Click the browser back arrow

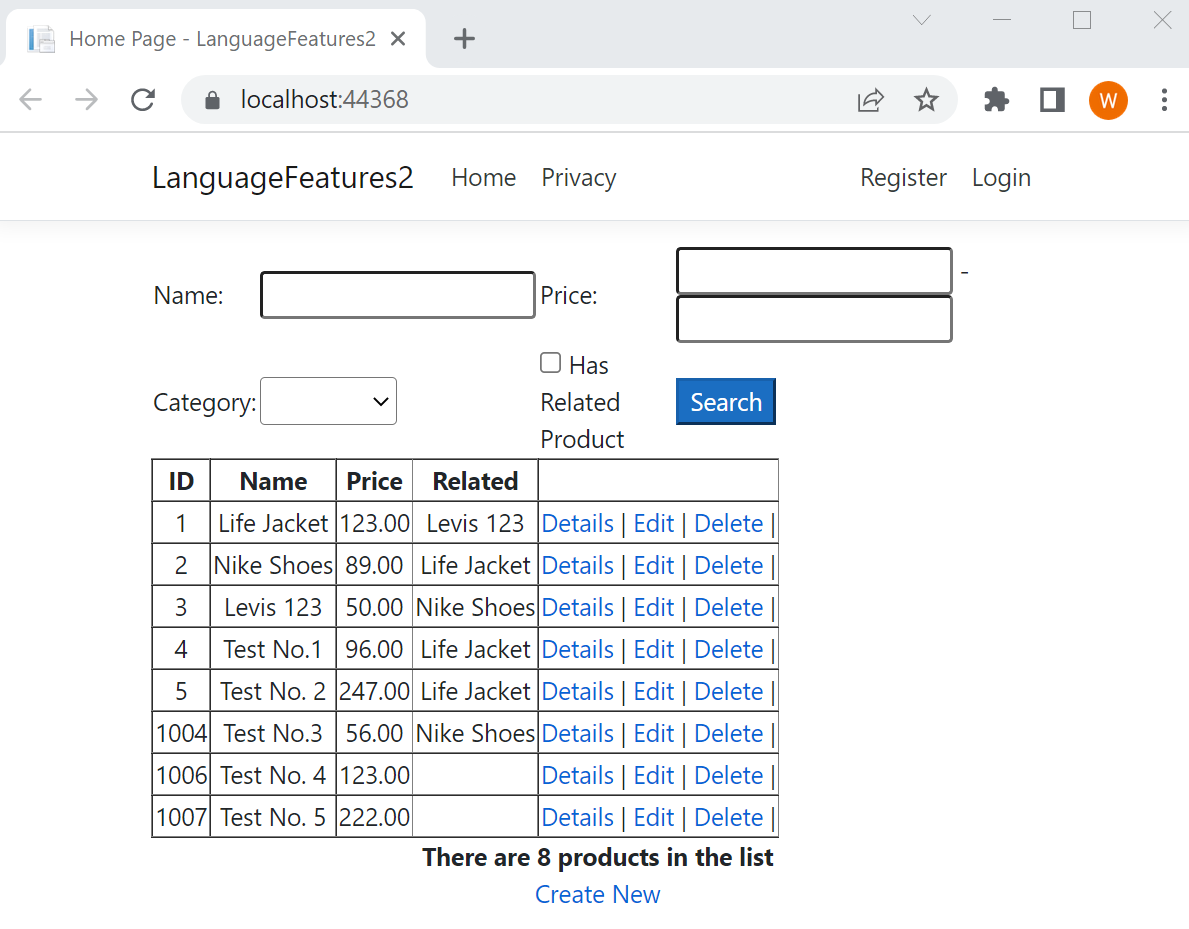tap(30, 100)
